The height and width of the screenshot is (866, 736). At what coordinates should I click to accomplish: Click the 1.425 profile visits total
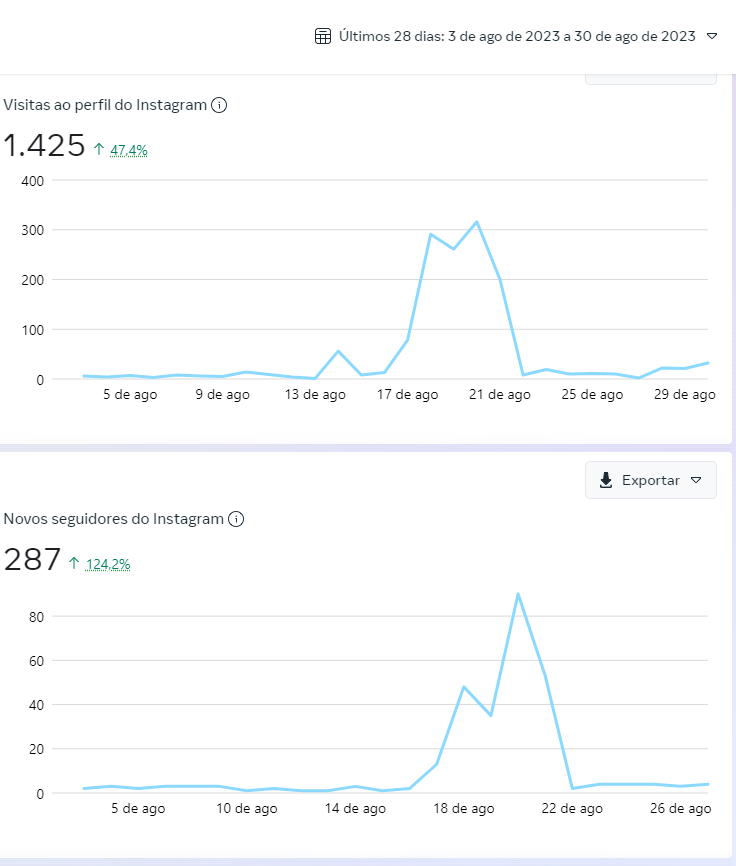(44, 146)
